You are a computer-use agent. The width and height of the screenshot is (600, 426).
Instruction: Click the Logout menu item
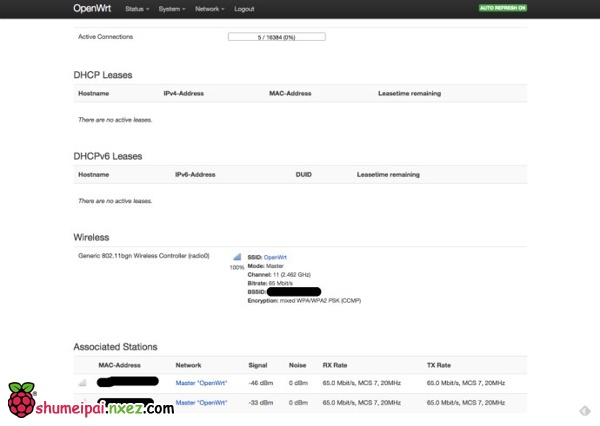point(244,8)
